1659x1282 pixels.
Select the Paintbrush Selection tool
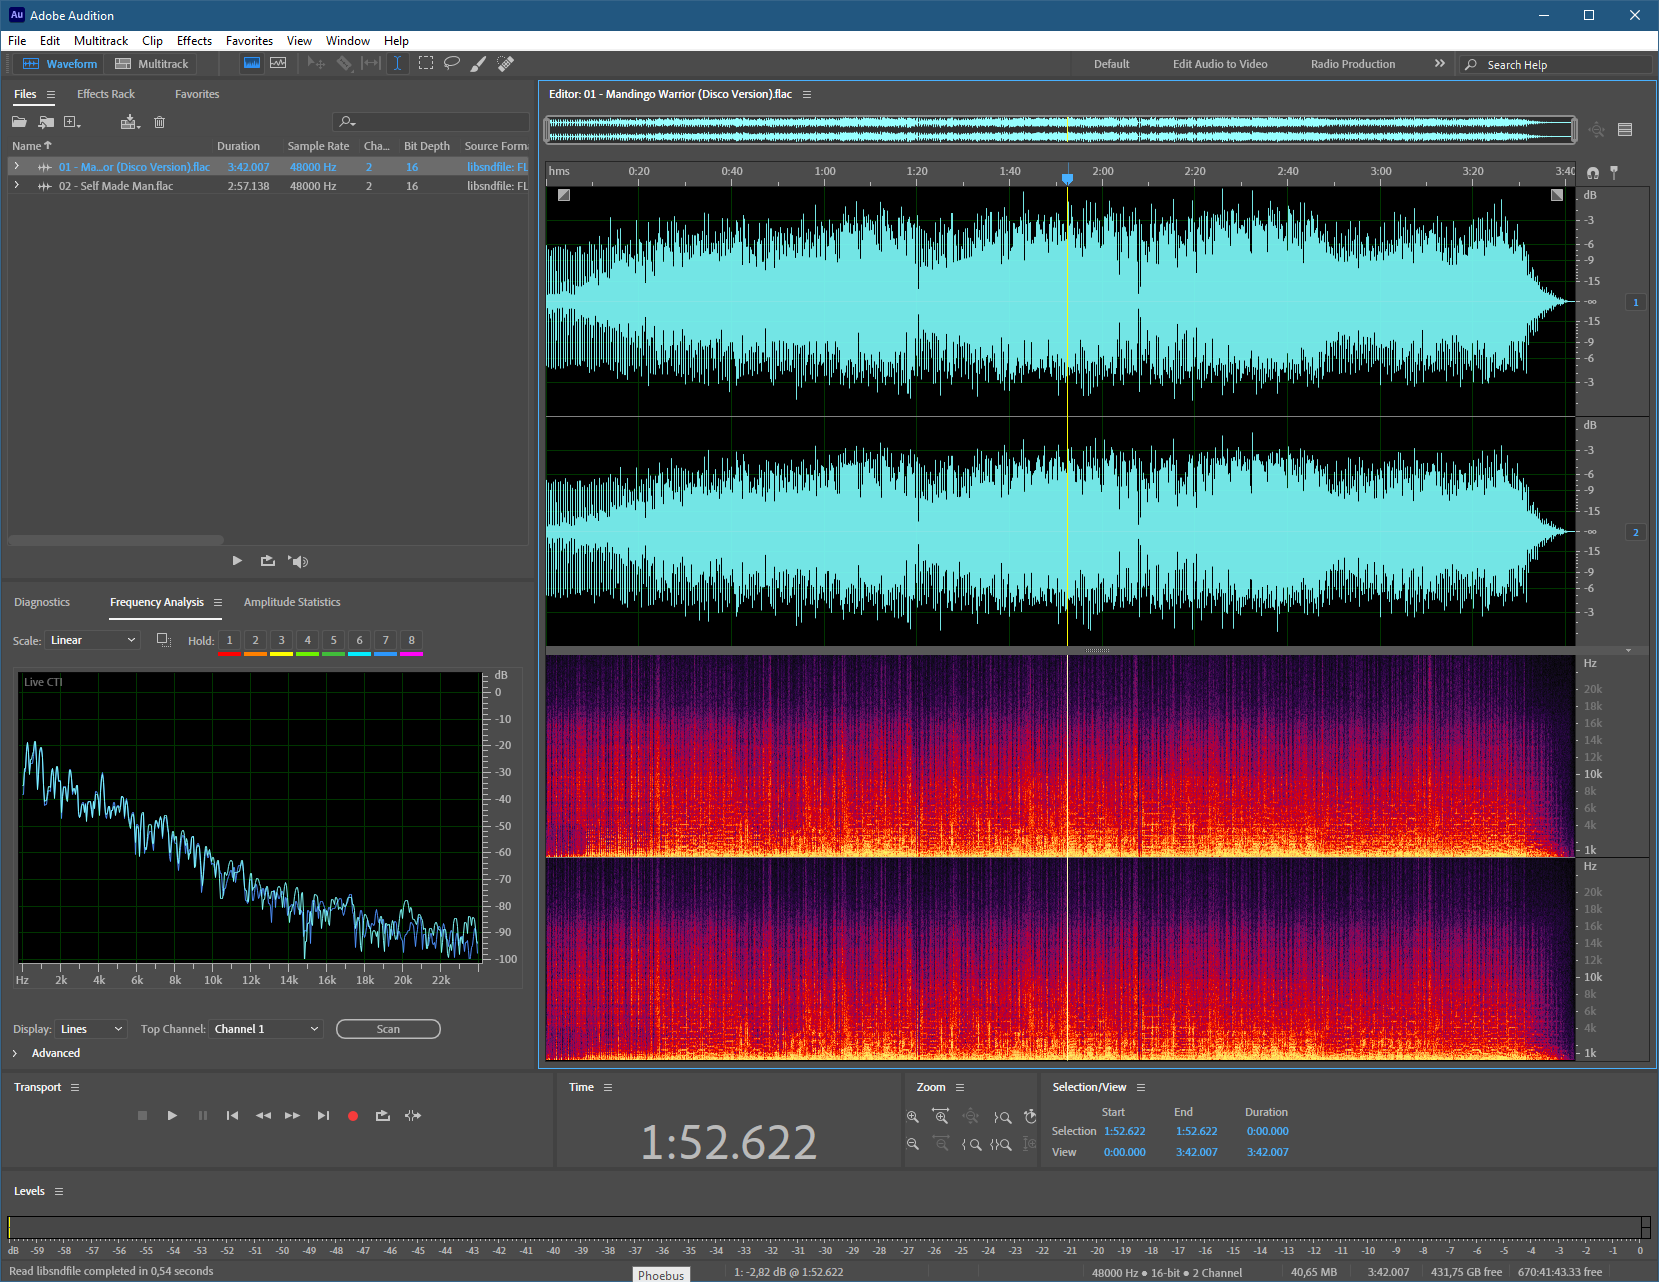click(x=479, y=63)
